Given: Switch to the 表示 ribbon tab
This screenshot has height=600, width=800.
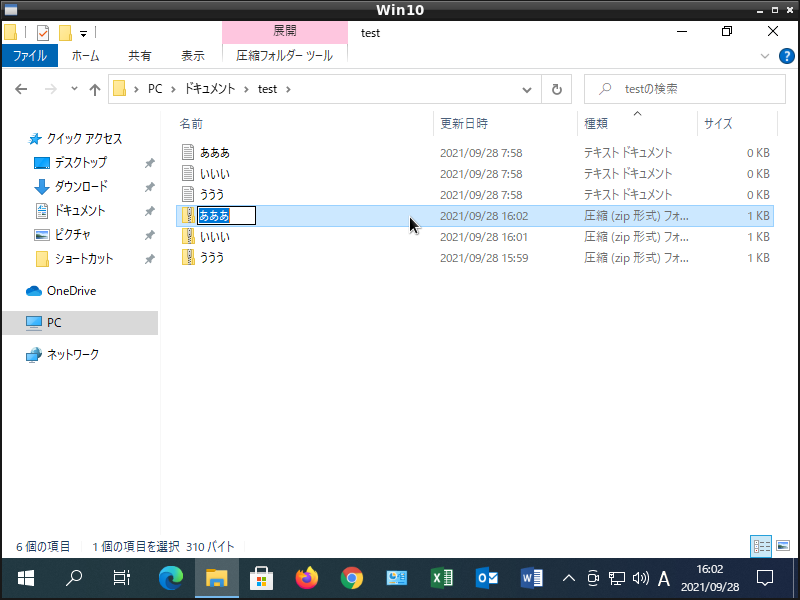Looking at the screenshot, I should click(193, 56).
